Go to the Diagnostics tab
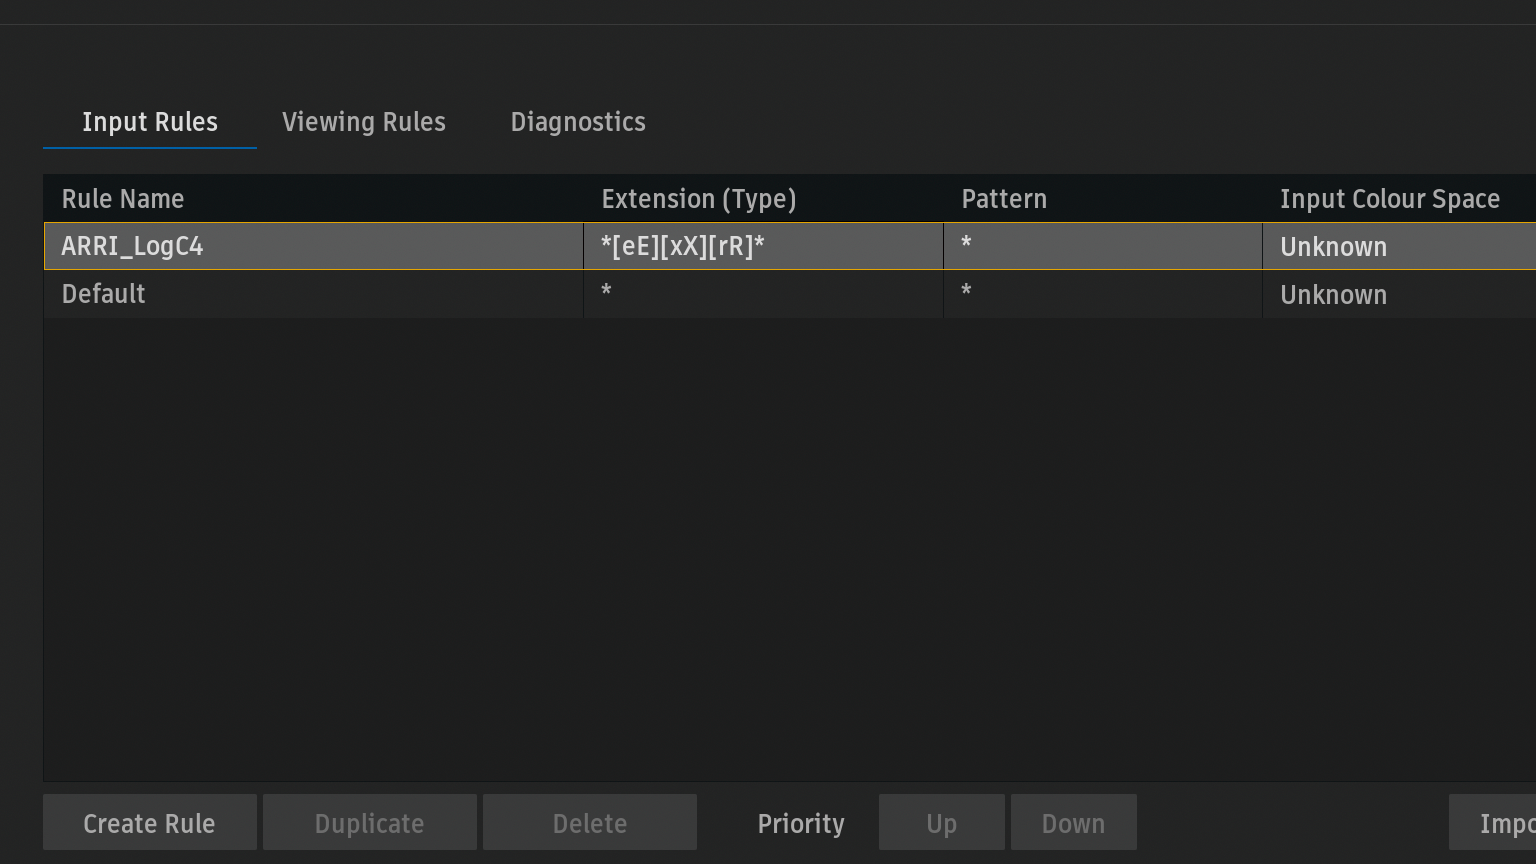 tap(578, 122)
